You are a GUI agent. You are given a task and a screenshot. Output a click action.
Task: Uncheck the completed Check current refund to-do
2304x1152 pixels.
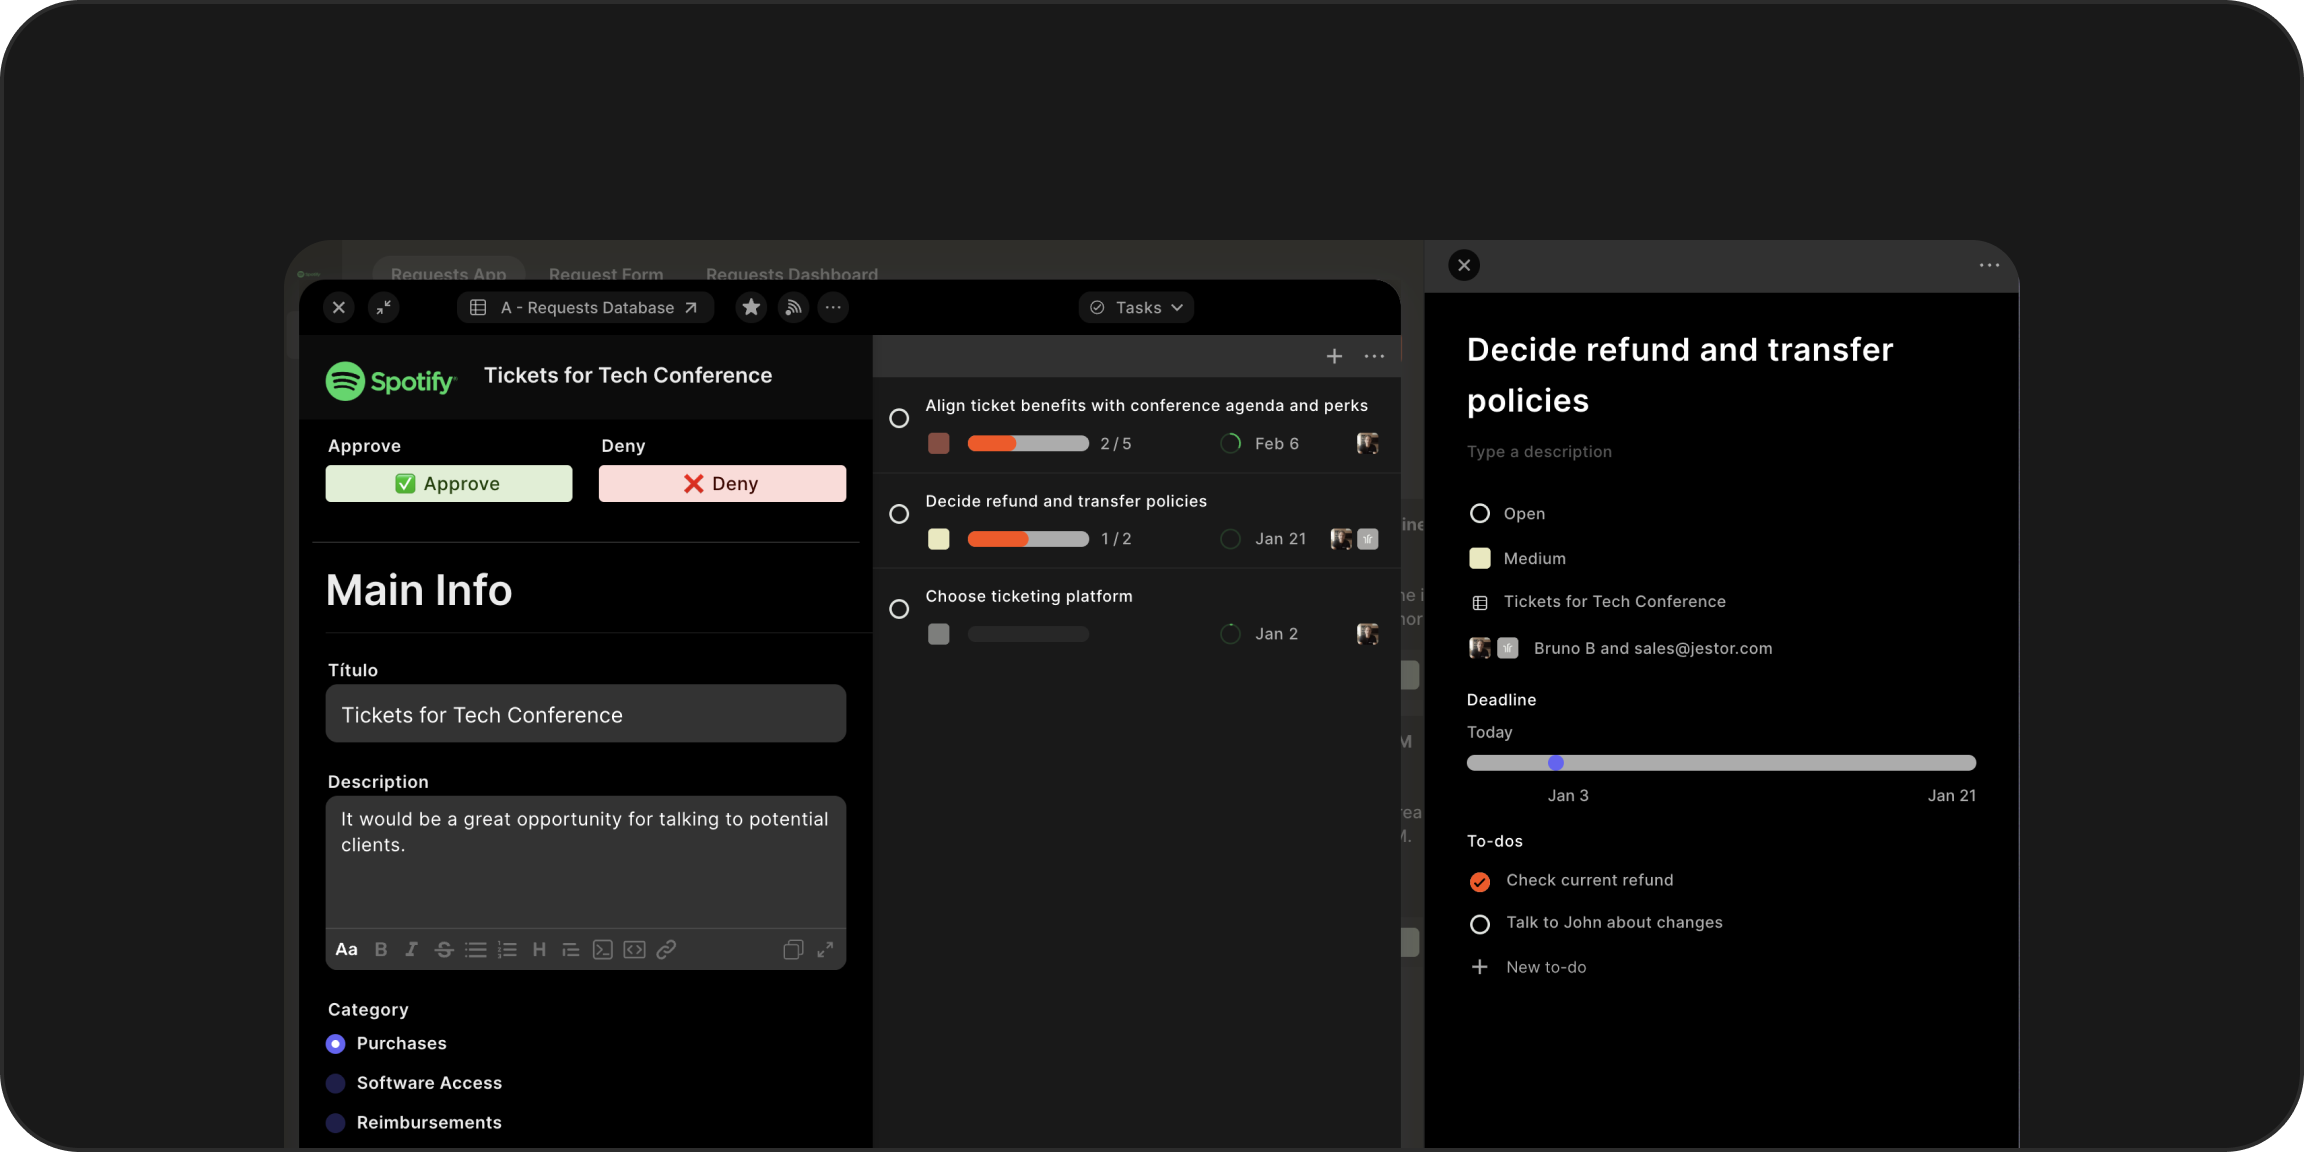1479,881
